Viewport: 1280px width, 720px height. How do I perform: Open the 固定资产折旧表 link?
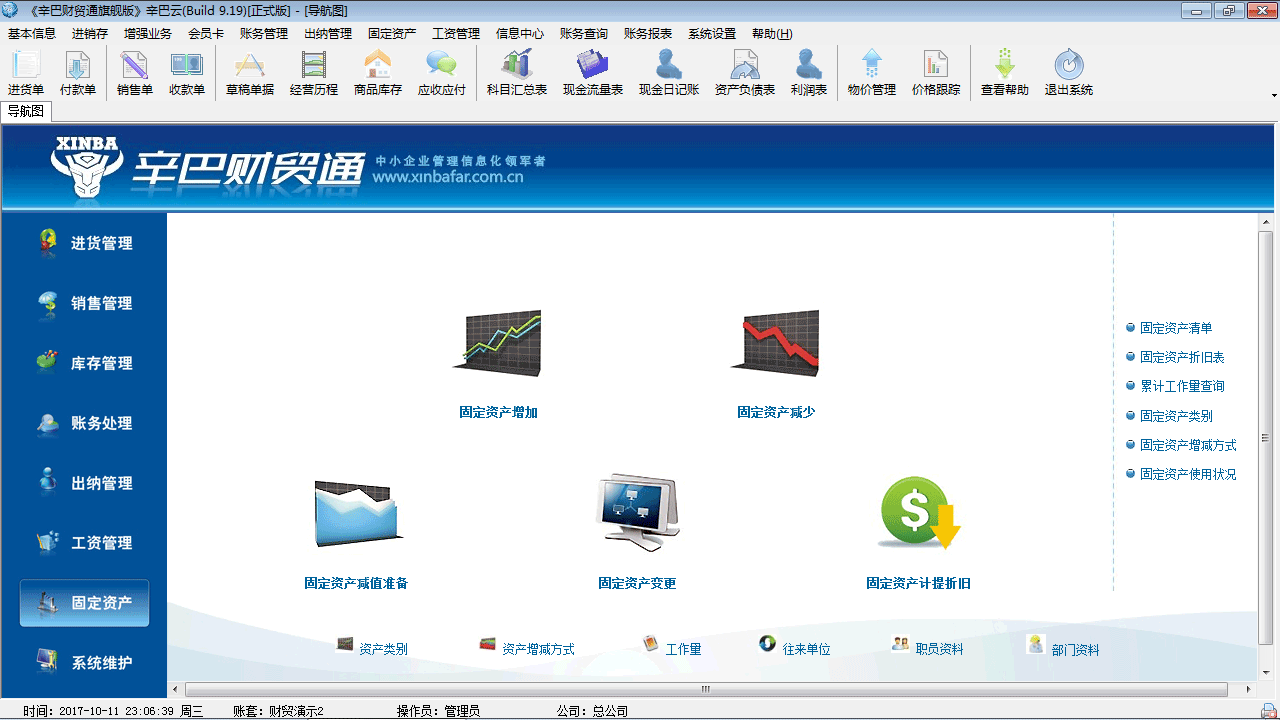(x=1182, y=357)
